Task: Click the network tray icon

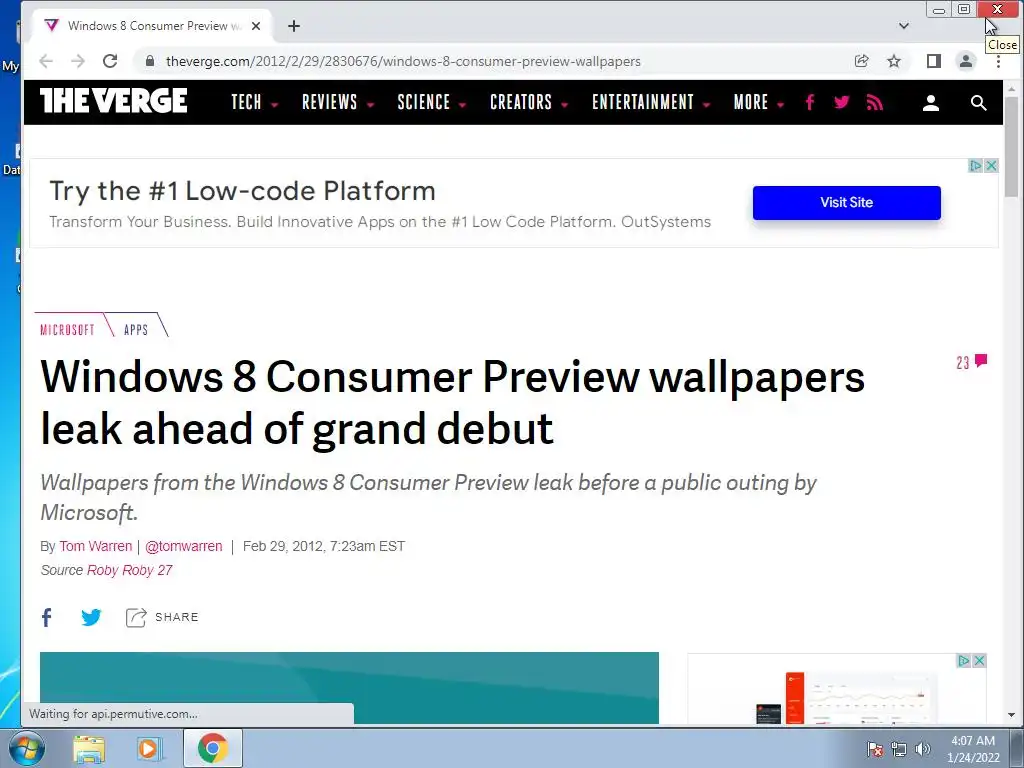Action: pos(899,749)
